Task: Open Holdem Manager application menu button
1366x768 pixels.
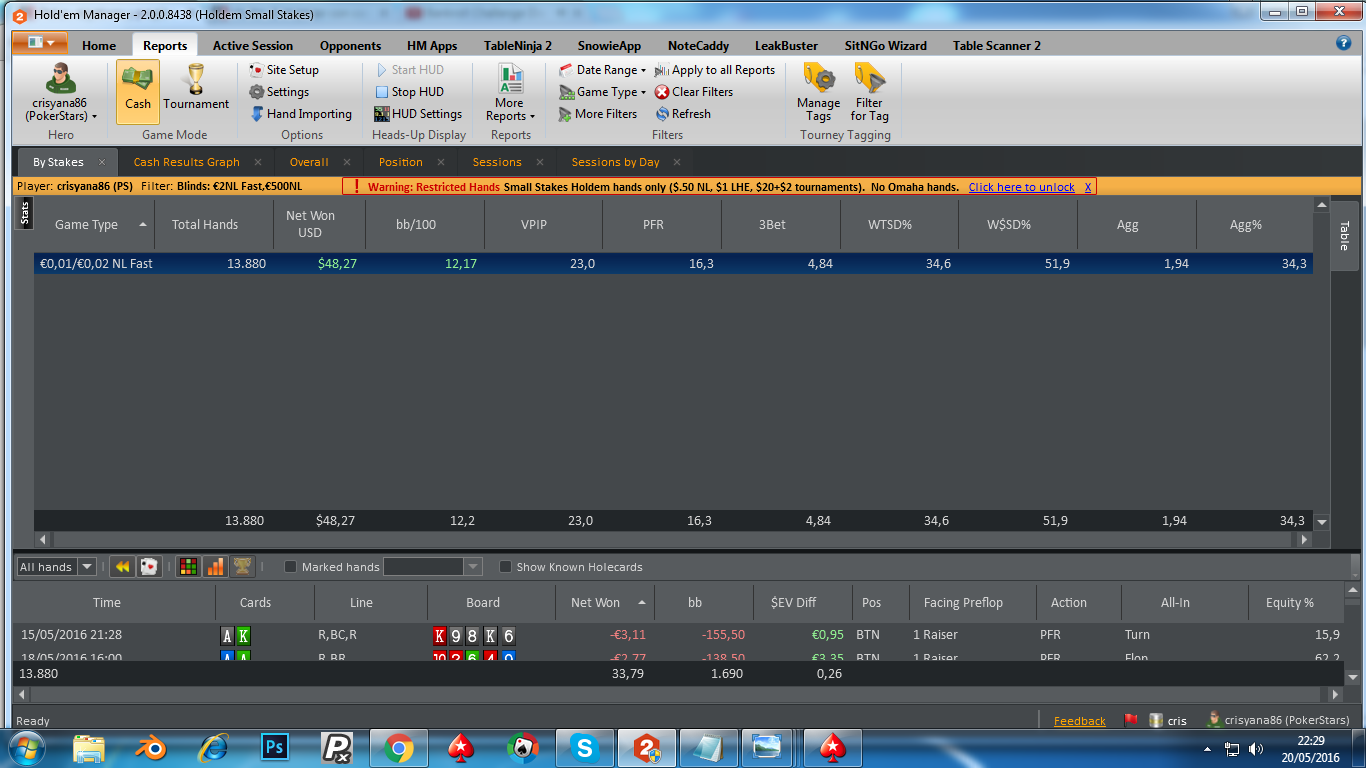Action: click(40, 44)
